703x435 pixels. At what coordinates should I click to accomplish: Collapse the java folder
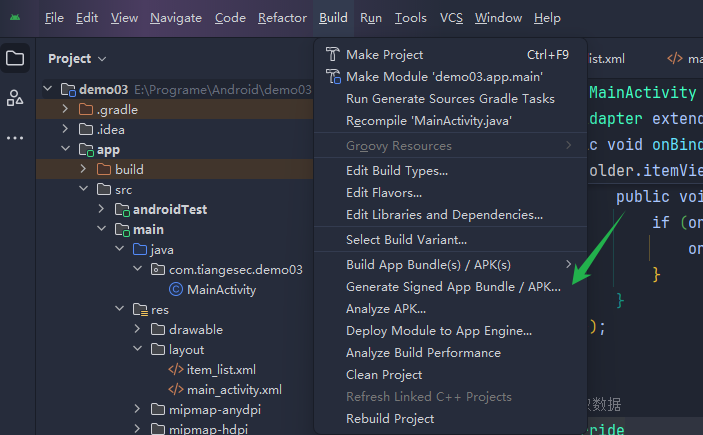[x=119, y=249]
